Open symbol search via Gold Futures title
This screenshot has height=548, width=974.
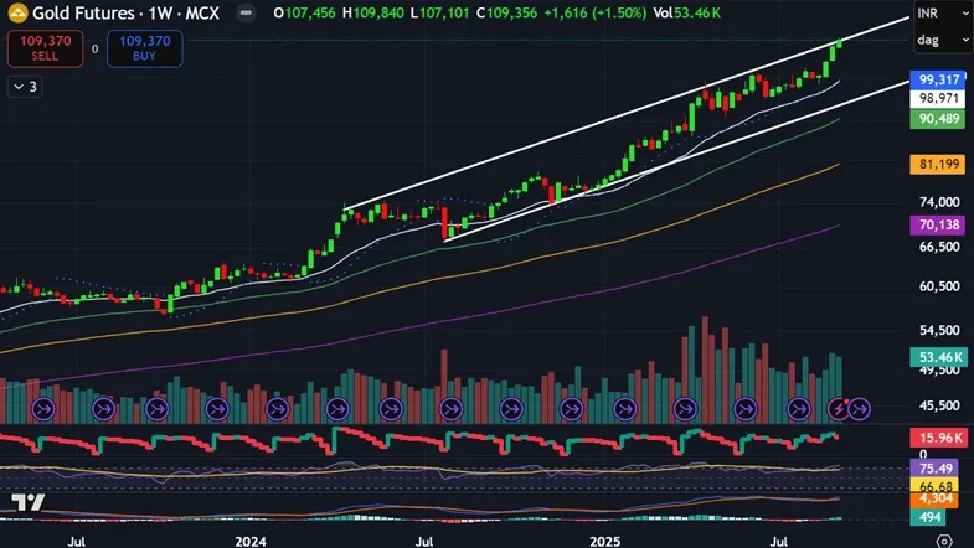pyautogui.click(x=125, y=12)
